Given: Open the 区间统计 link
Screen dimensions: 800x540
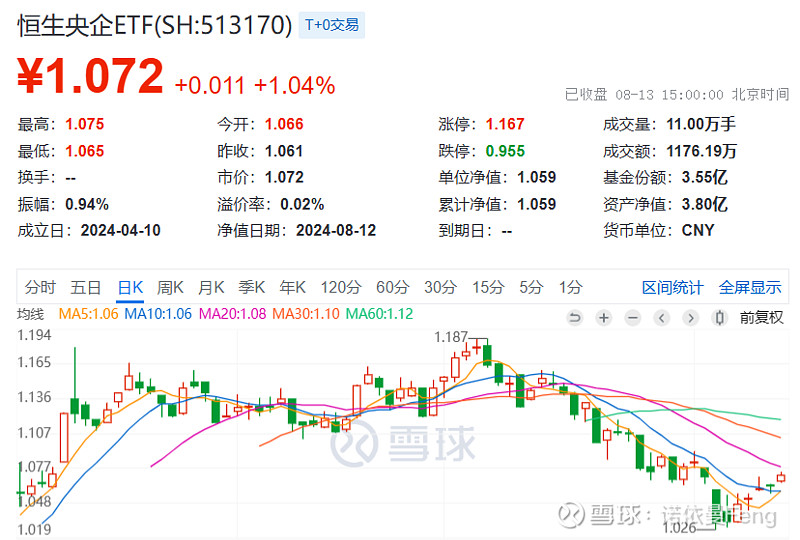Looking at the screenshot, I should pos(672,287).
